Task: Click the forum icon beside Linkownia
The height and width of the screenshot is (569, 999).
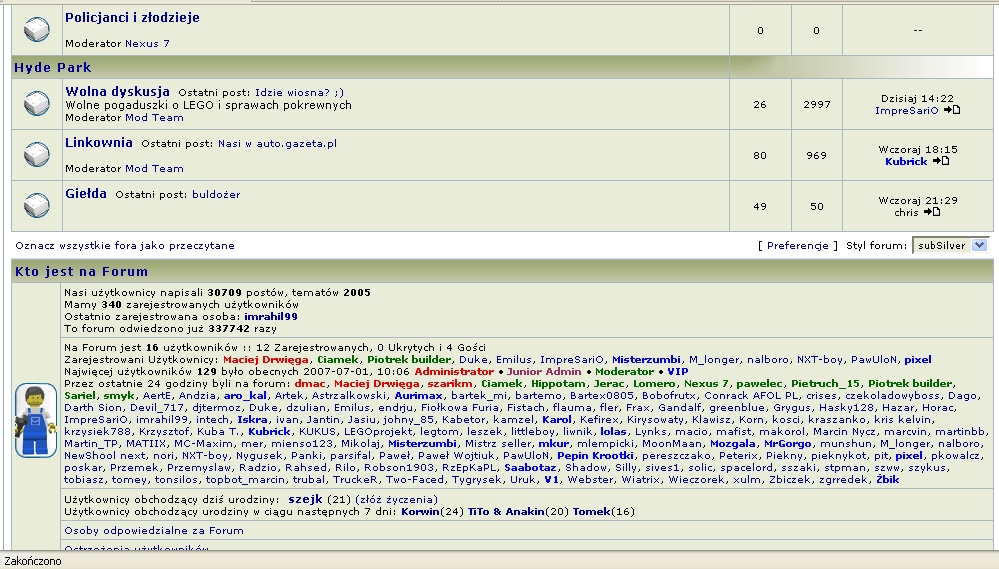Action: tap(37, 154)
